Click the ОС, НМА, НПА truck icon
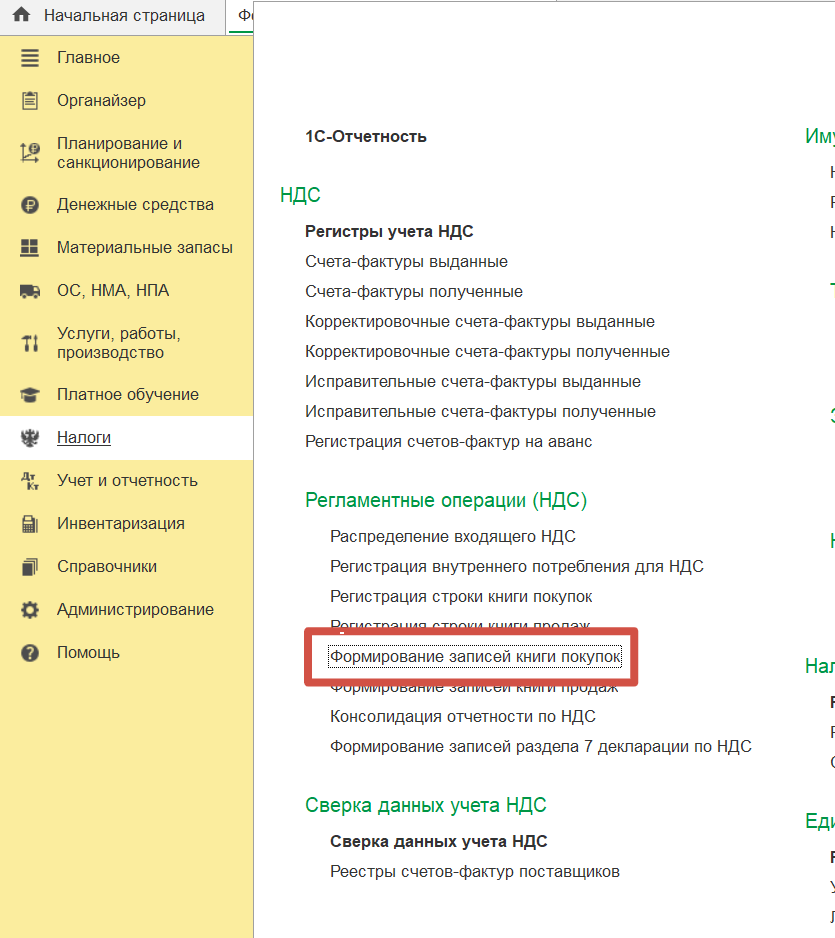Viewport: 835px width, 938px height. [x=29, y=291]
